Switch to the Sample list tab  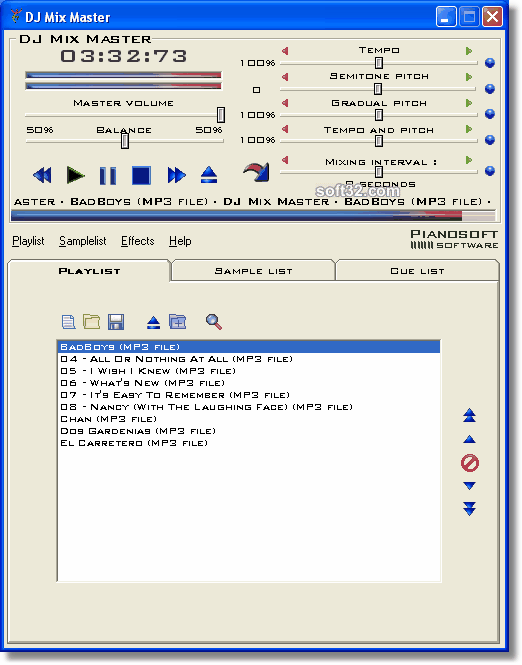pyautogui.click(x=253, y=271)
